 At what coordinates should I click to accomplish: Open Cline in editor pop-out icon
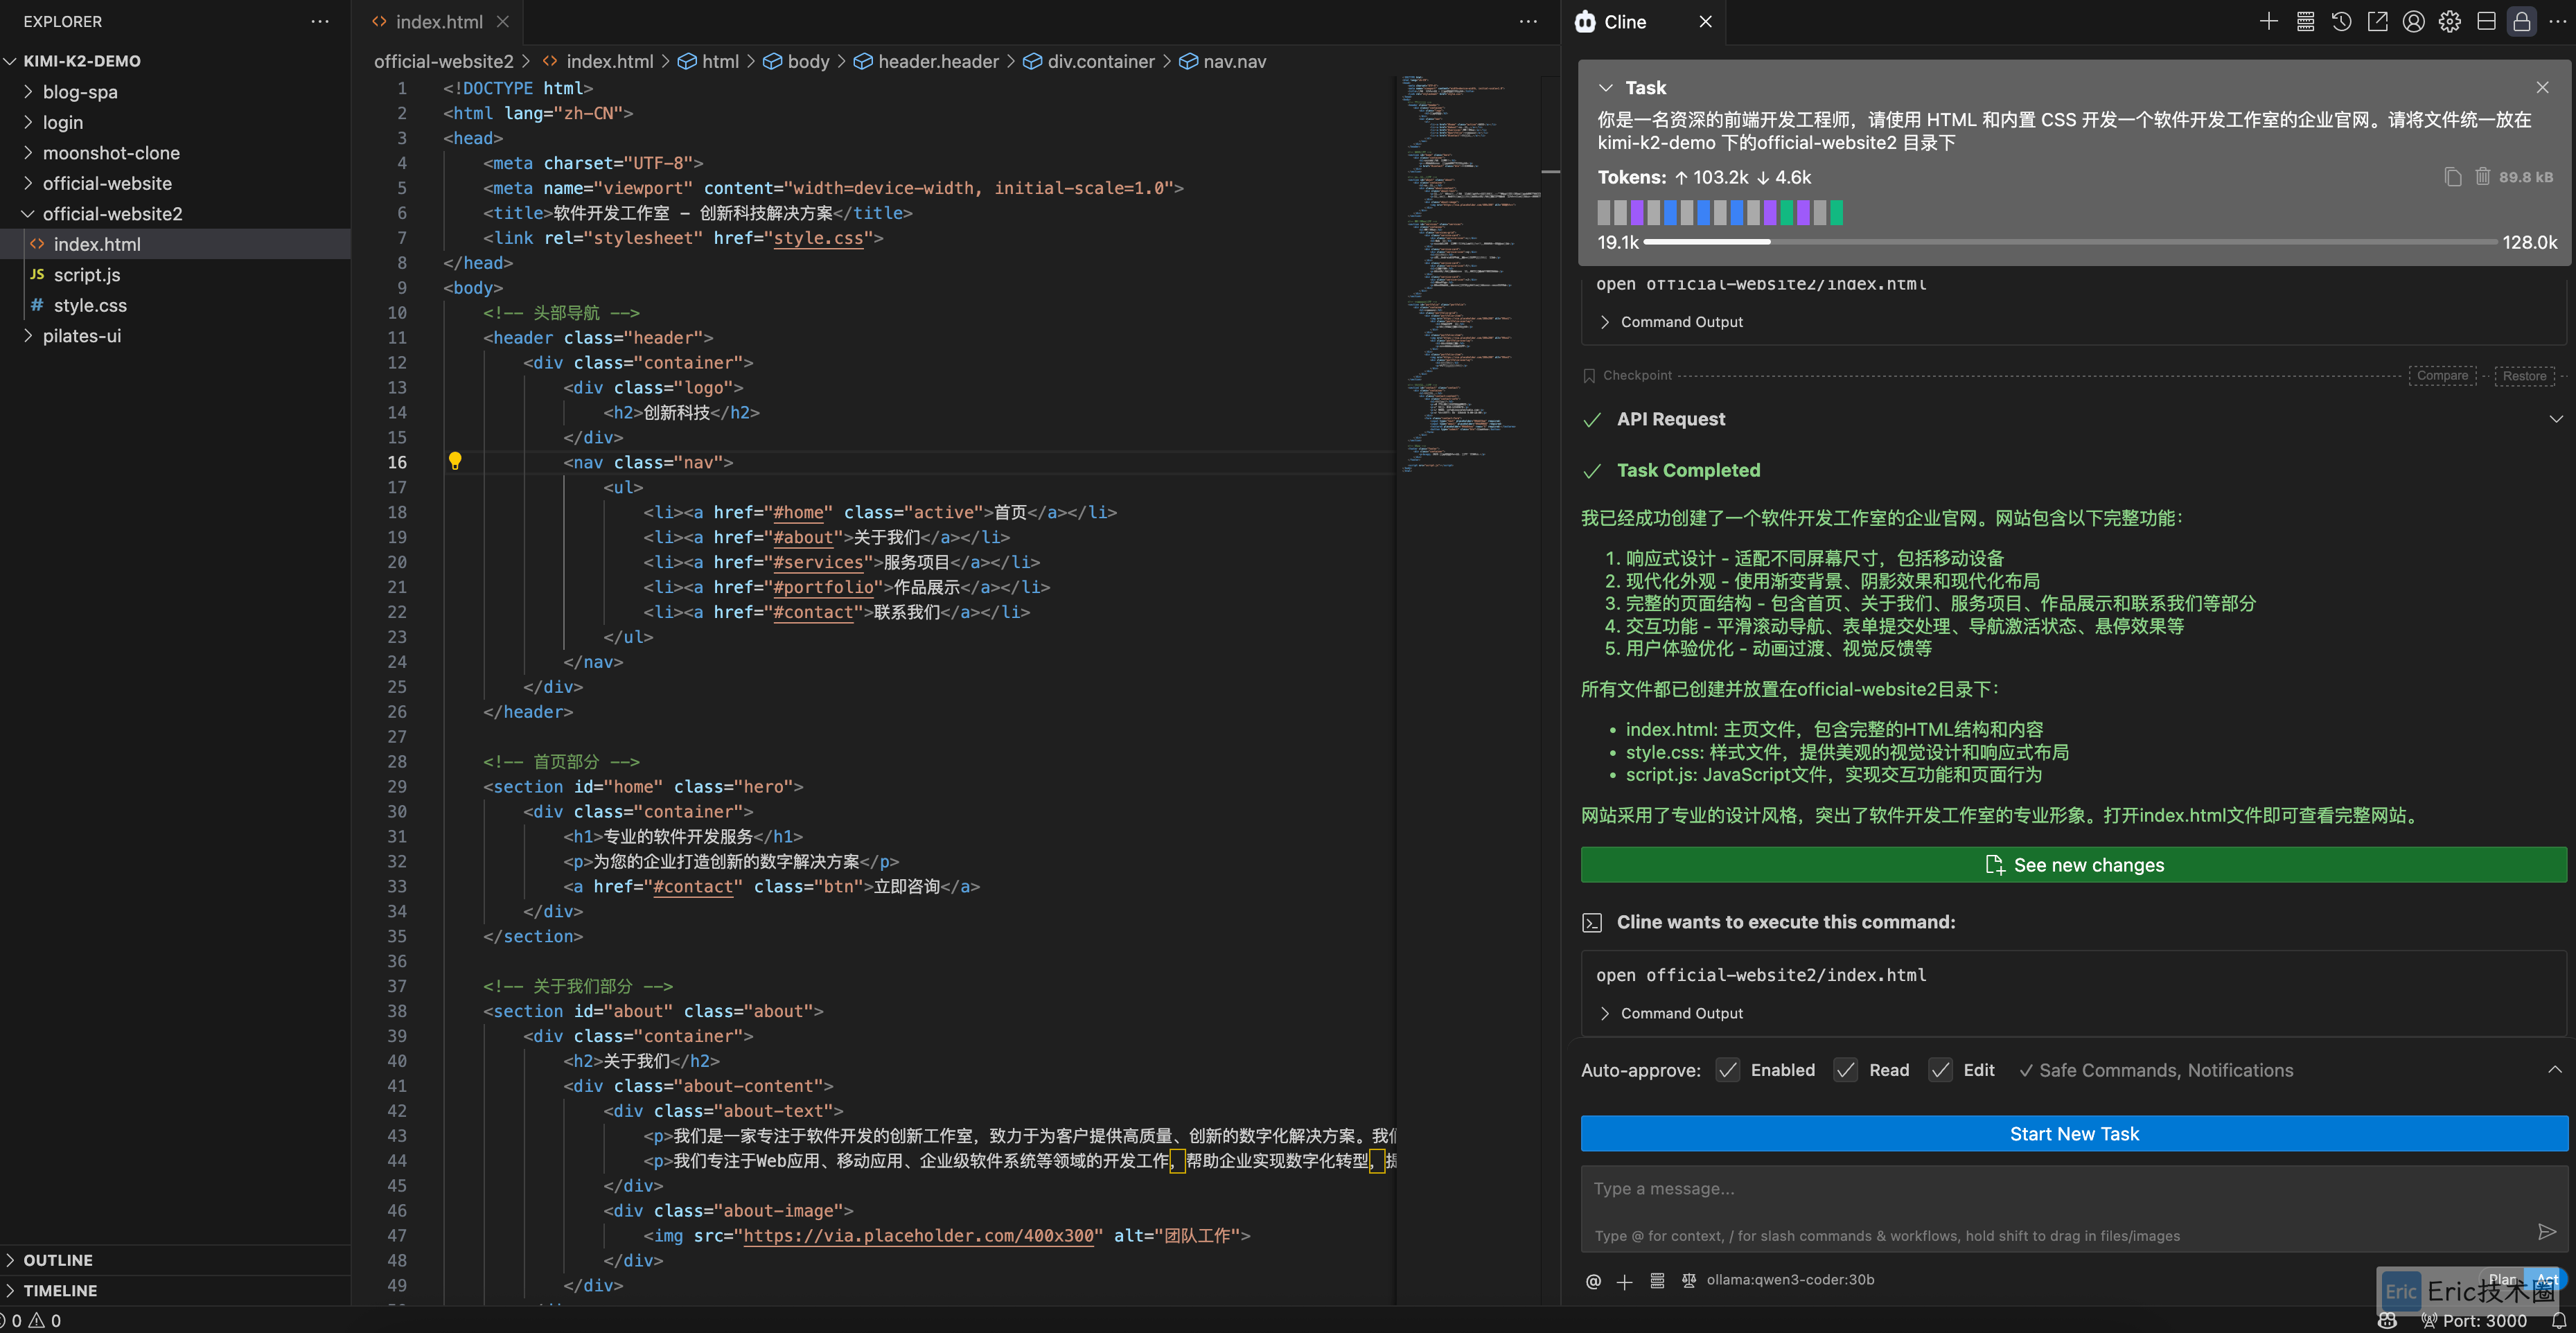pyautogui.click(x=2377, y=22)
